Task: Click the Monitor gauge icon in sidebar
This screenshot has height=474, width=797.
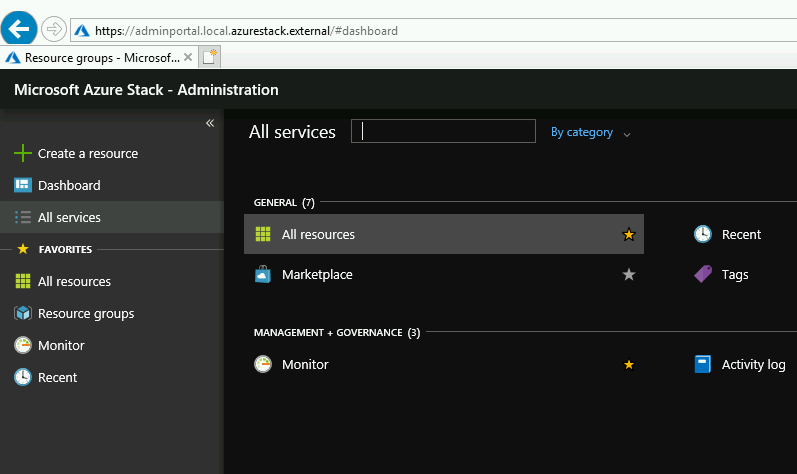Action: pyautogui.click(x=23, y=345)
